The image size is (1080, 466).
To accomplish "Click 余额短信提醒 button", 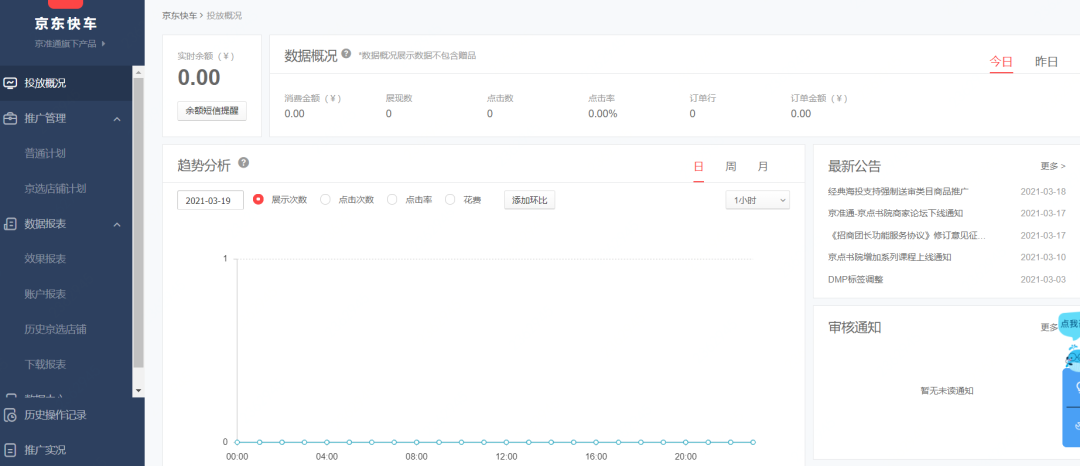I will (x=211, y=111).
